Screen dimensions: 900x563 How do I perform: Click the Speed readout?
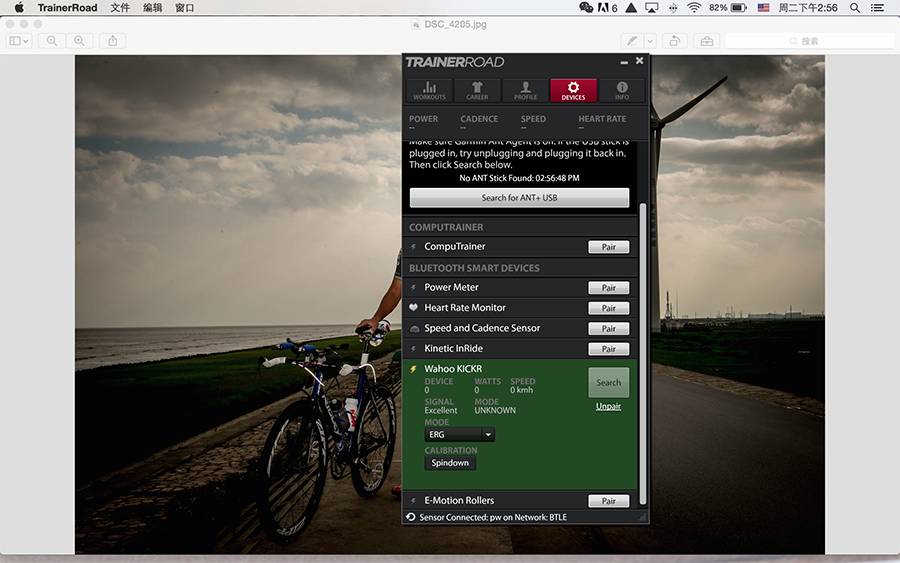[x=533, y=122]
